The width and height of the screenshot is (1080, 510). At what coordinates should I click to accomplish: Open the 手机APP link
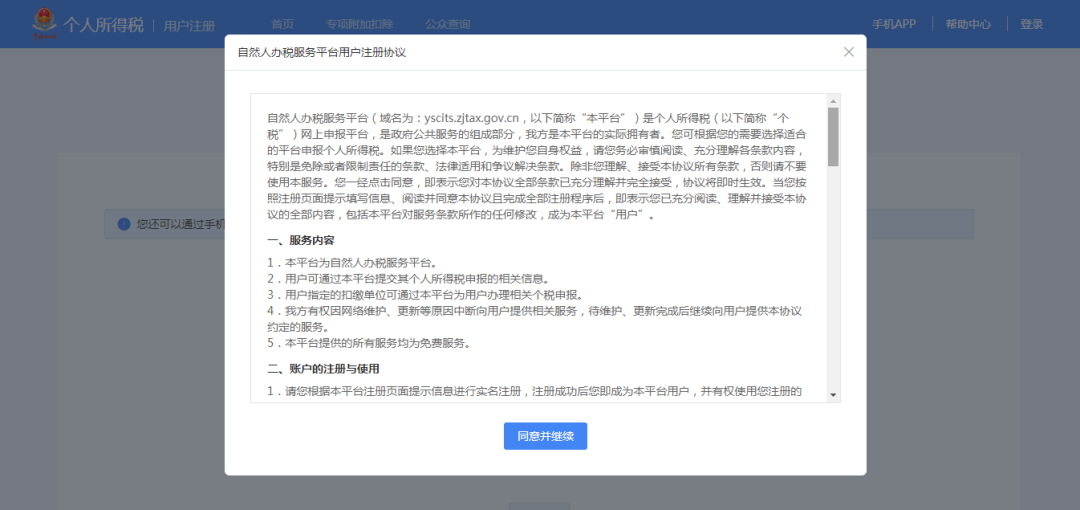[x=893, y=24]
